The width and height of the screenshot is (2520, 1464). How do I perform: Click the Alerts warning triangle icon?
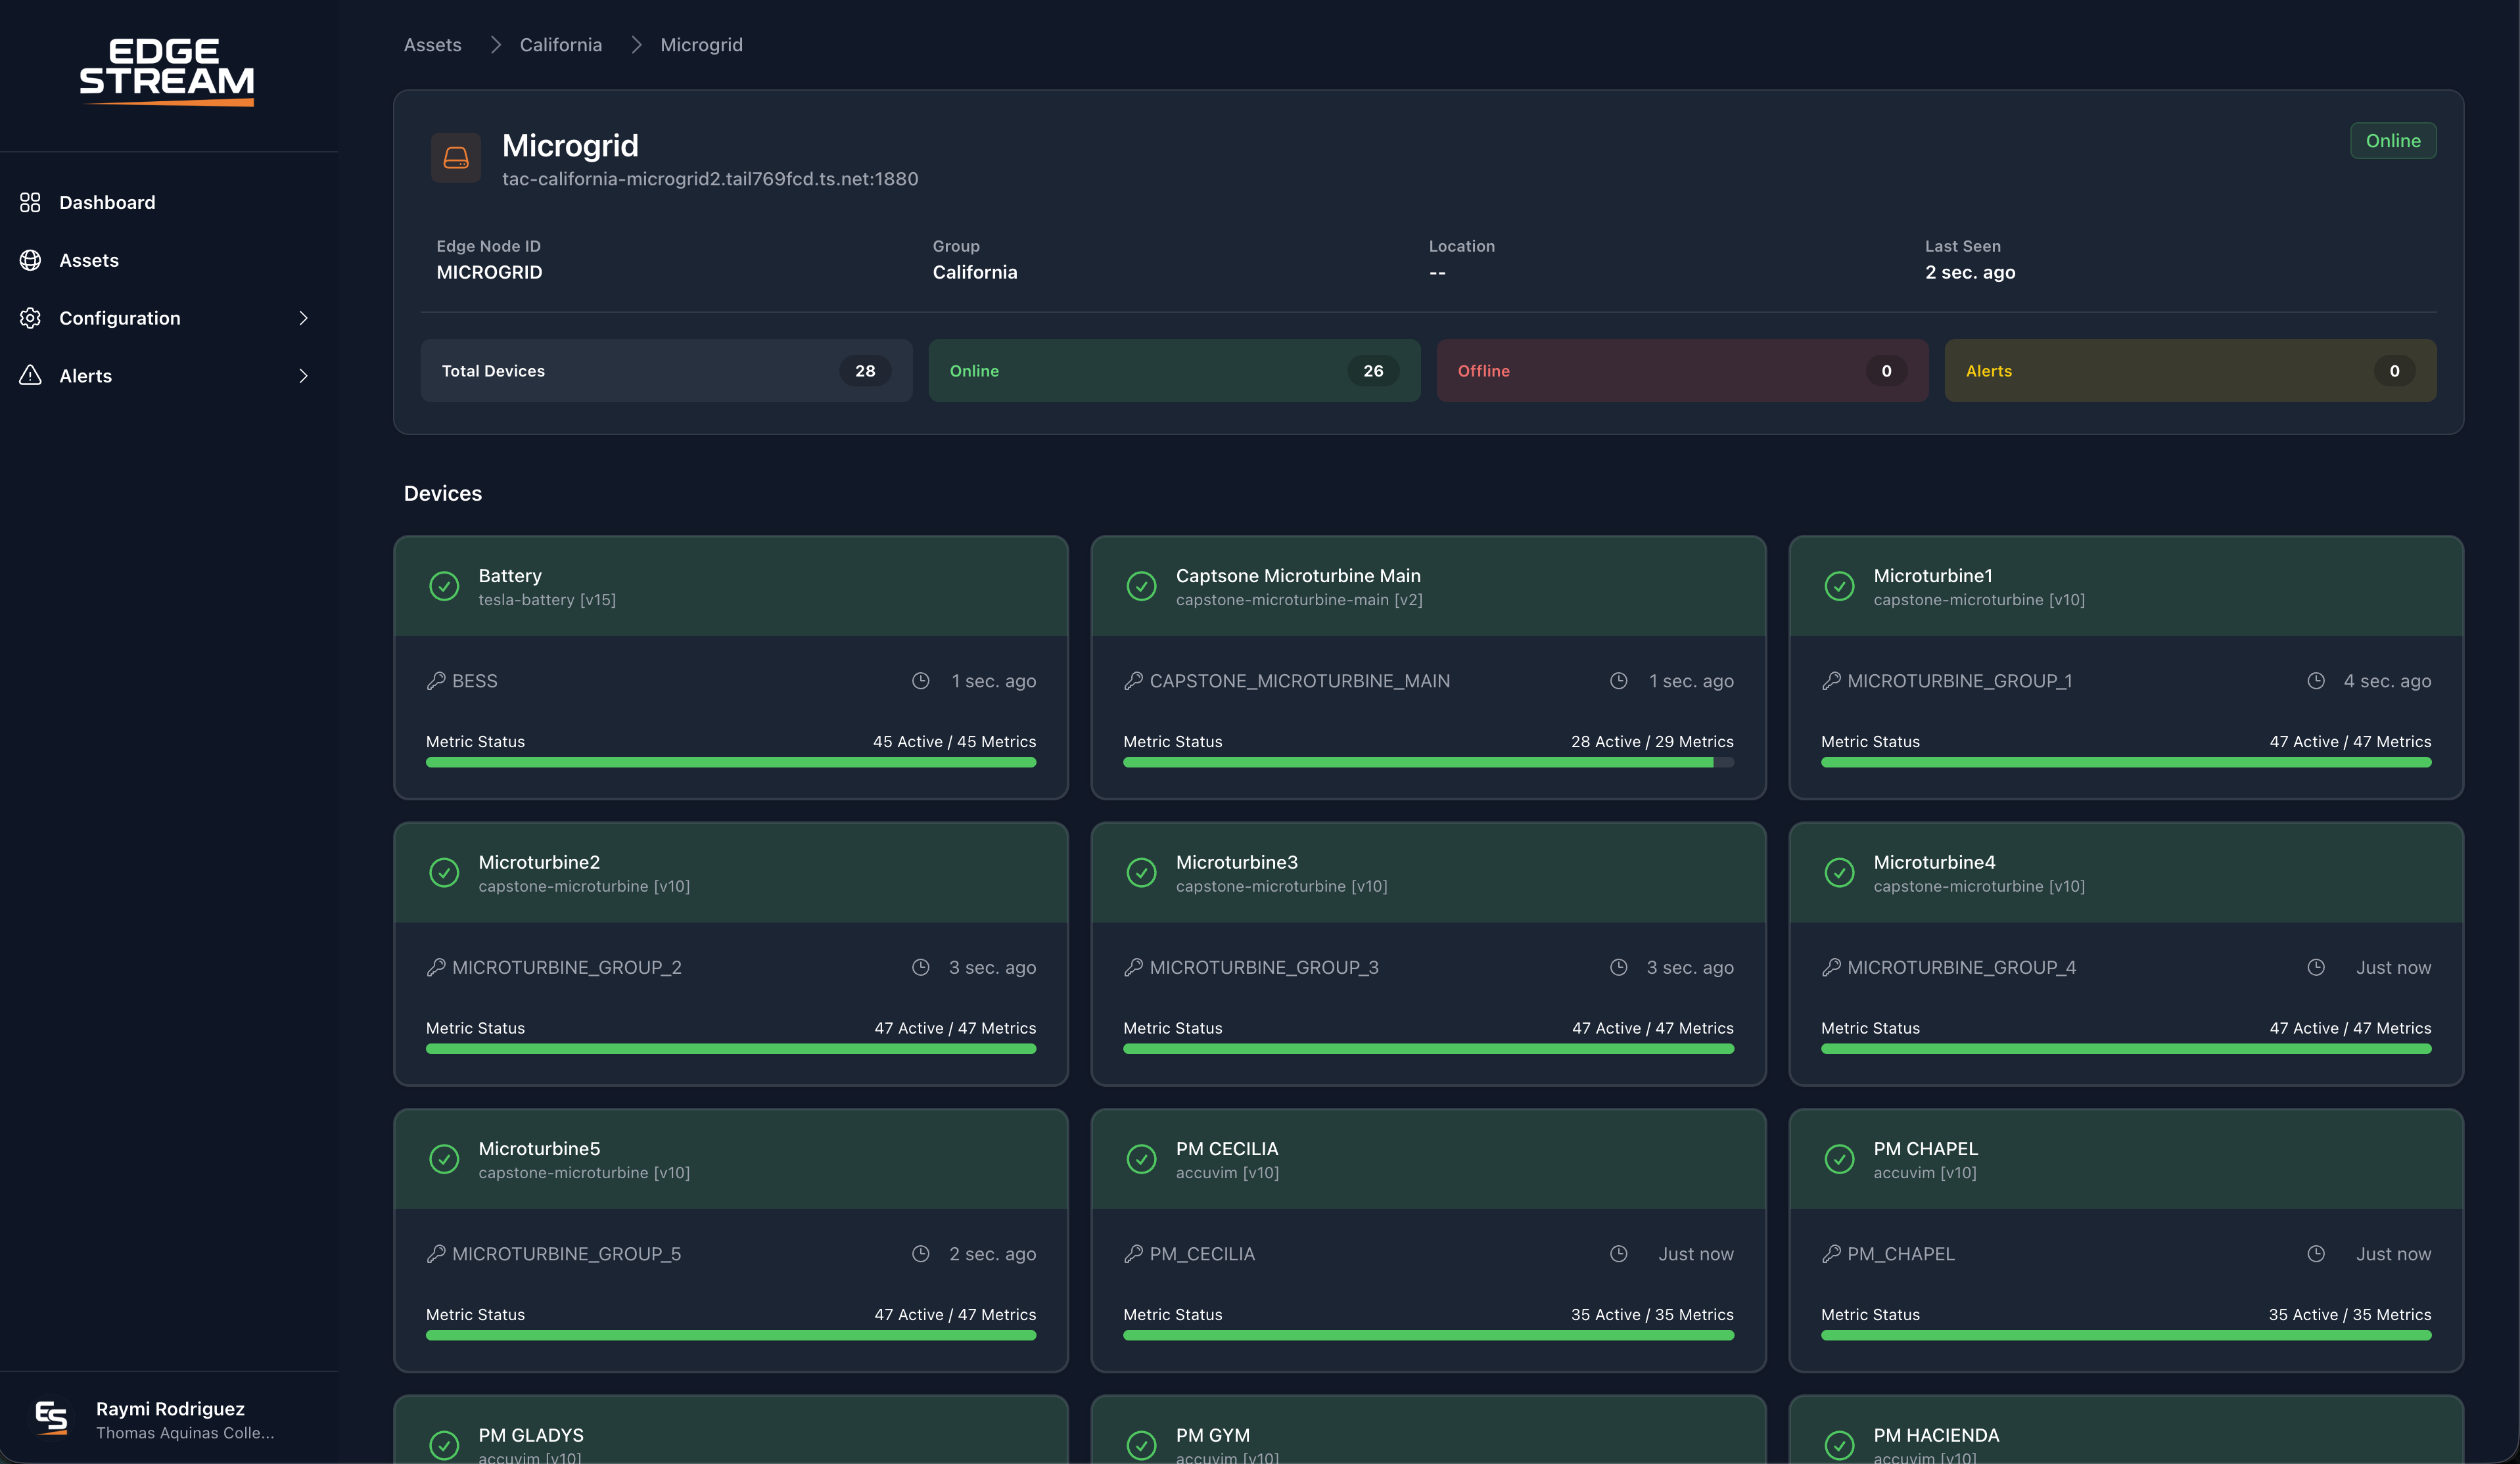click(30, 375)
